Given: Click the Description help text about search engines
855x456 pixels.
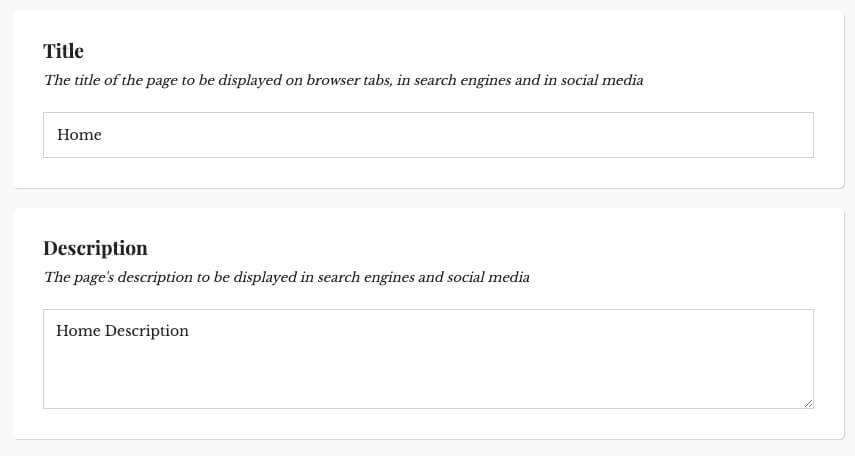Looking at the screenshot, I should point(287,277).
